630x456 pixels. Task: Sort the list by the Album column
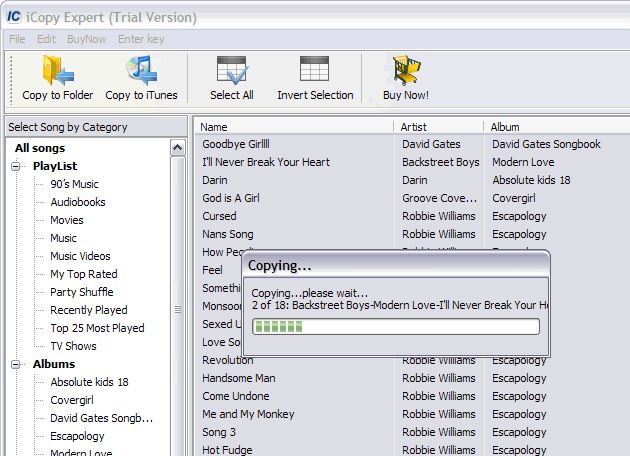click(x=557, y=127)
